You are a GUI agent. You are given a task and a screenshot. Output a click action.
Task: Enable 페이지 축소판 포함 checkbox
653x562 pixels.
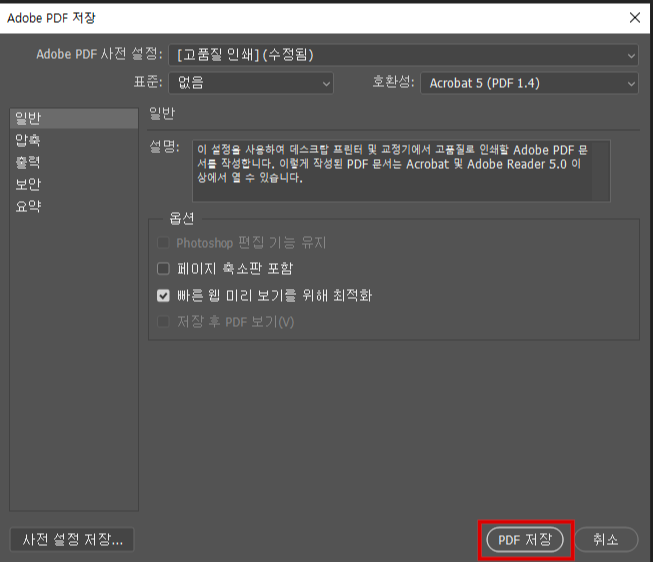163,269
